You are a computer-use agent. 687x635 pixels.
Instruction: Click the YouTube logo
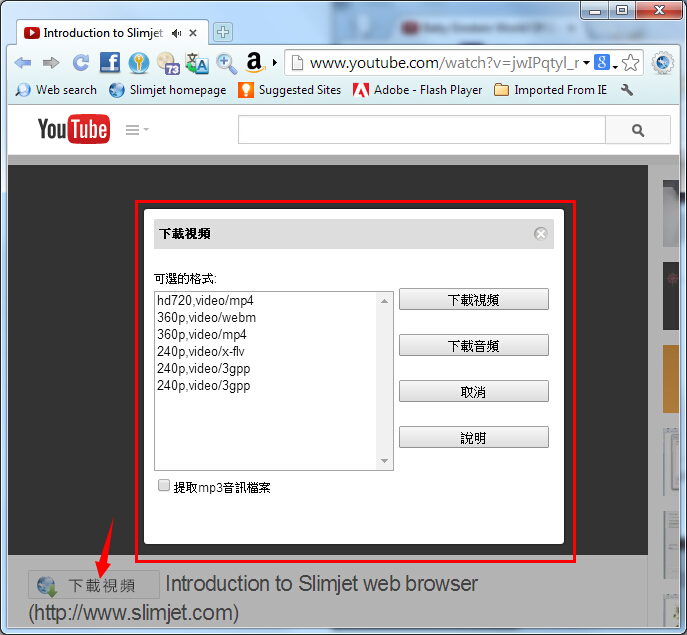[x=74, y=129]
